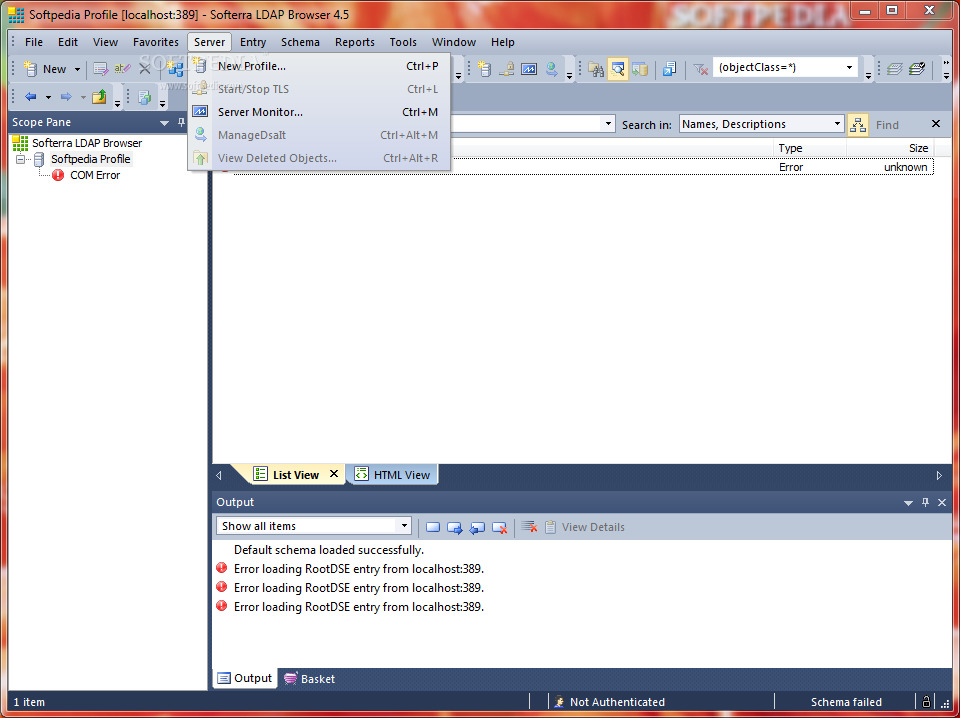
Task: Select the COM Error tree item
Action: click(x=95, y=175)
